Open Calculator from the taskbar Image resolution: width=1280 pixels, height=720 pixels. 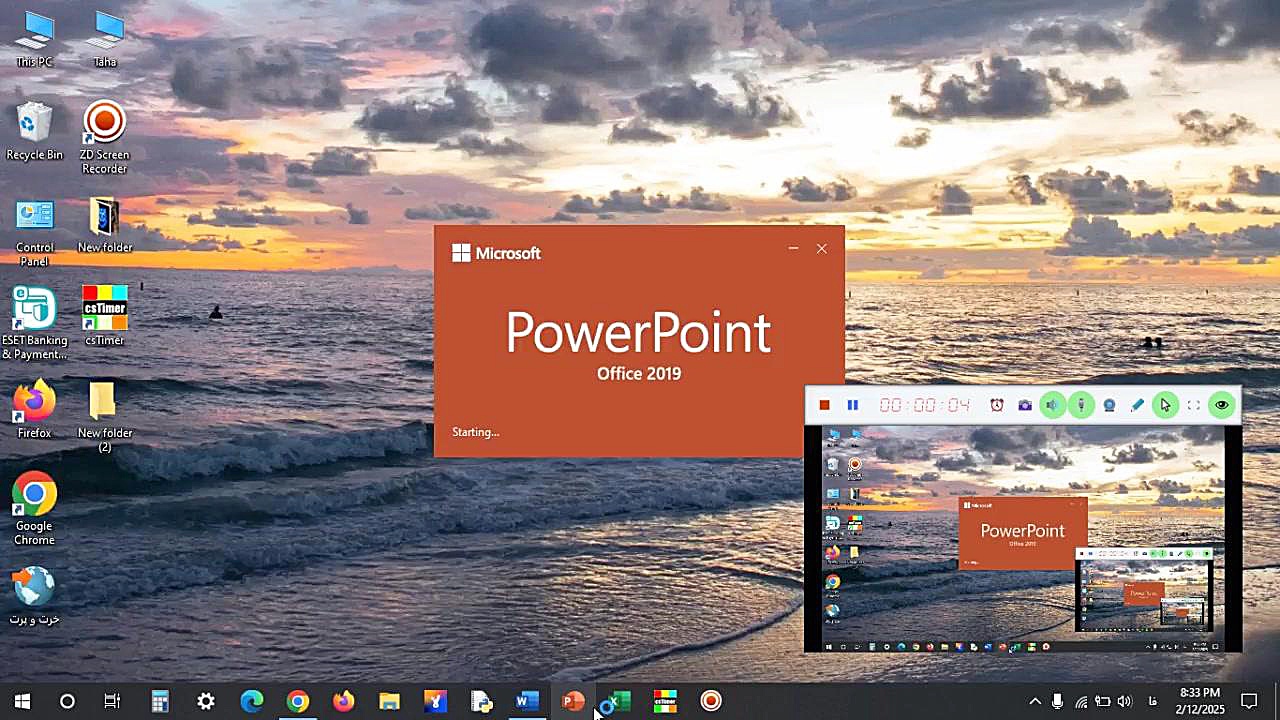(x=160, y=701)
